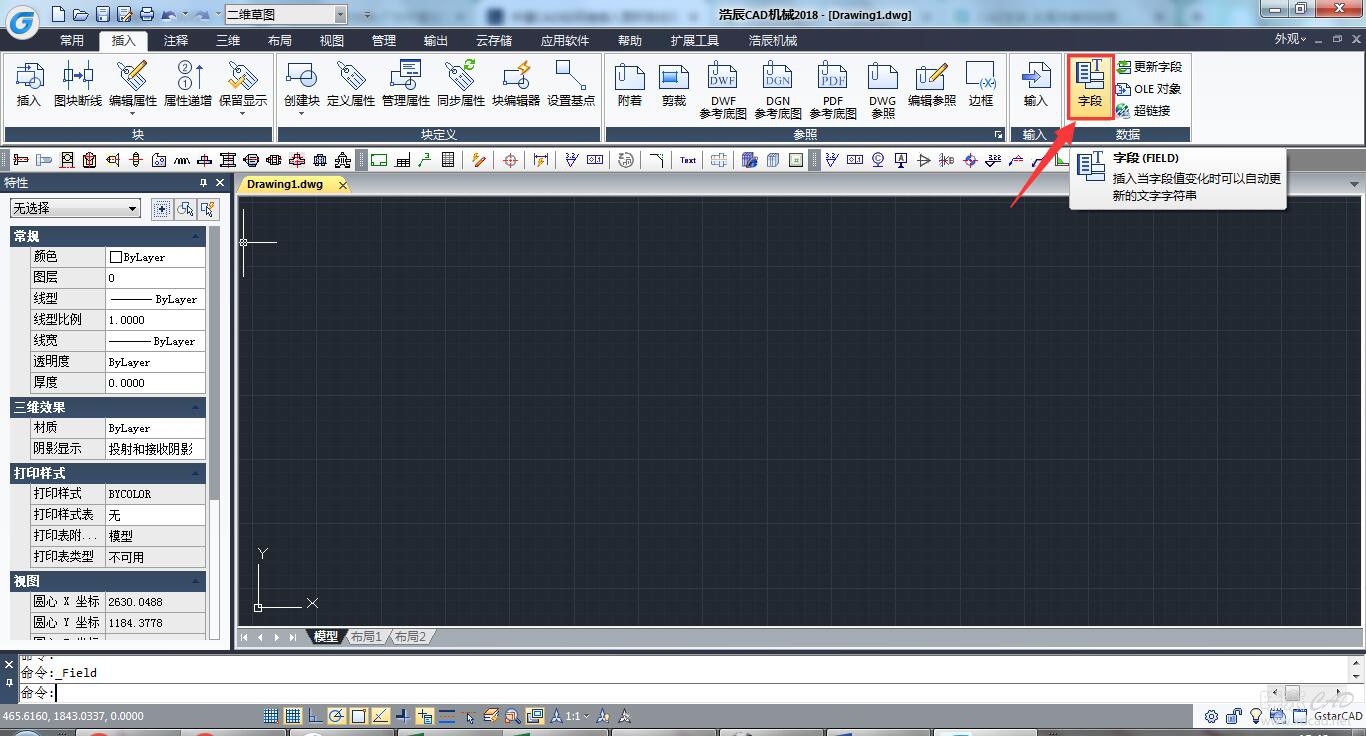Click the 图块断线 tool icon
This screenshot has height=736, width=1366.
click(78, 83)
